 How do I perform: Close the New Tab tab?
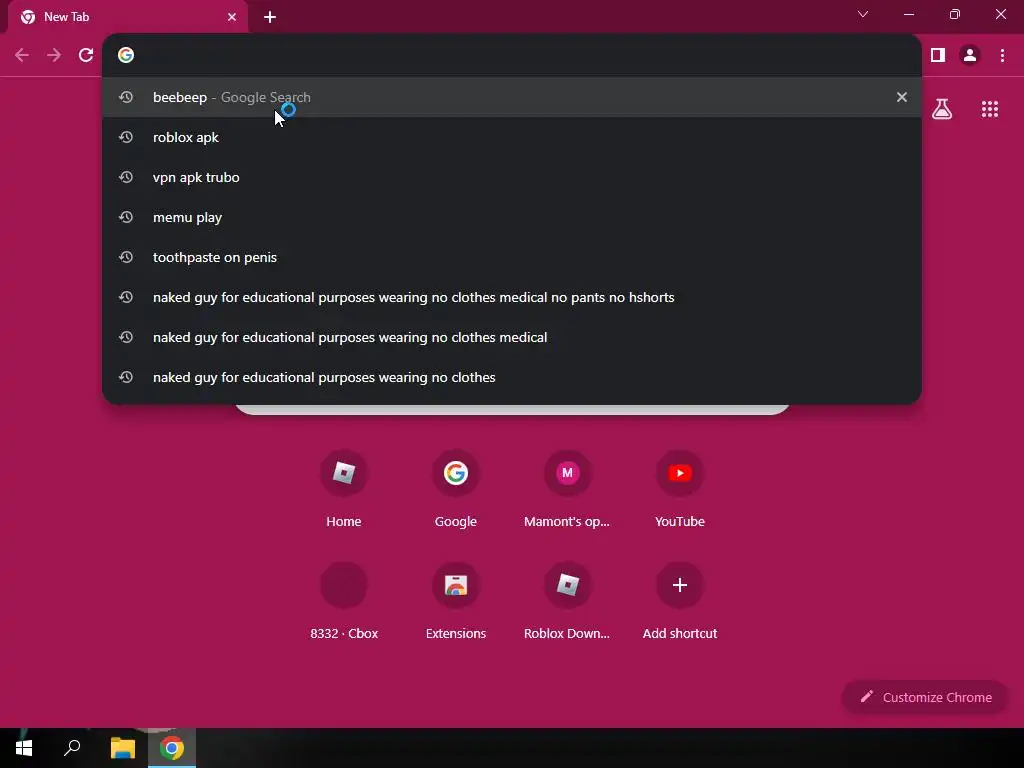point(232,17)
